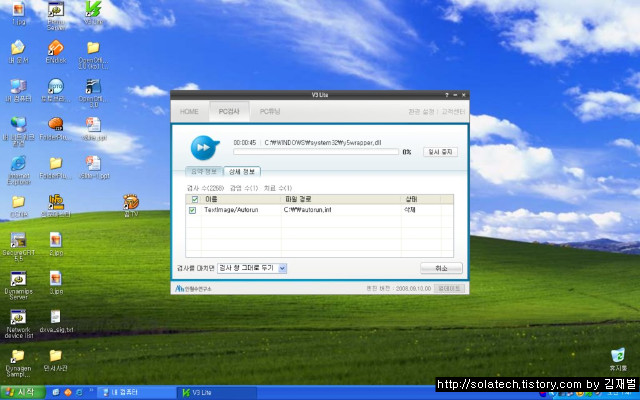
Task: Click the blue fast-forward scan icon
Action: coord(204,147)
